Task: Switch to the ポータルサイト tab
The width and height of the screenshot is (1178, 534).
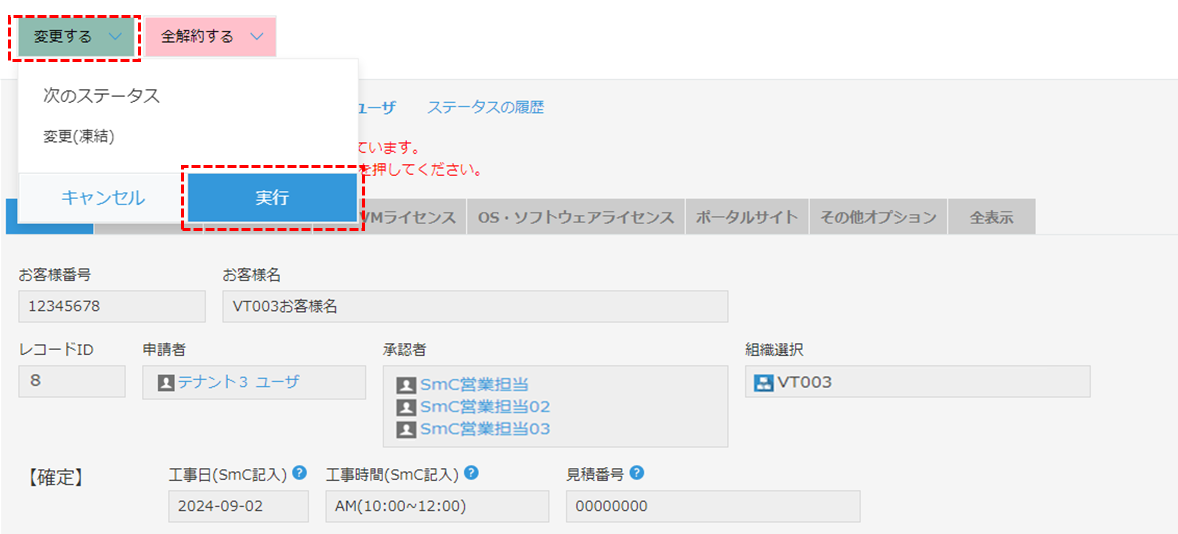Action: coord(747,218)
